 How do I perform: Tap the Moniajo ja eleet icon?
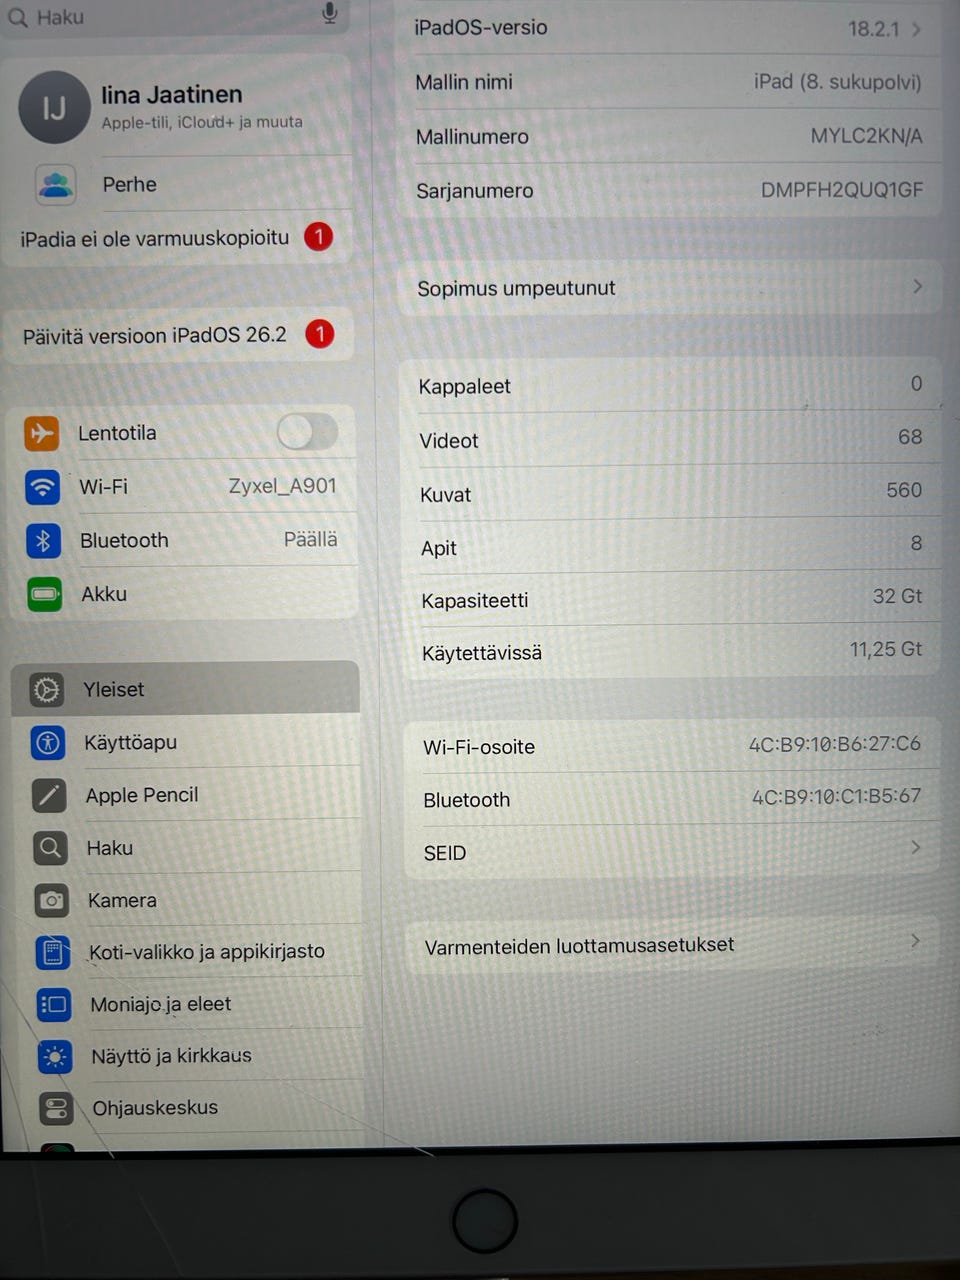[54, 1005]
